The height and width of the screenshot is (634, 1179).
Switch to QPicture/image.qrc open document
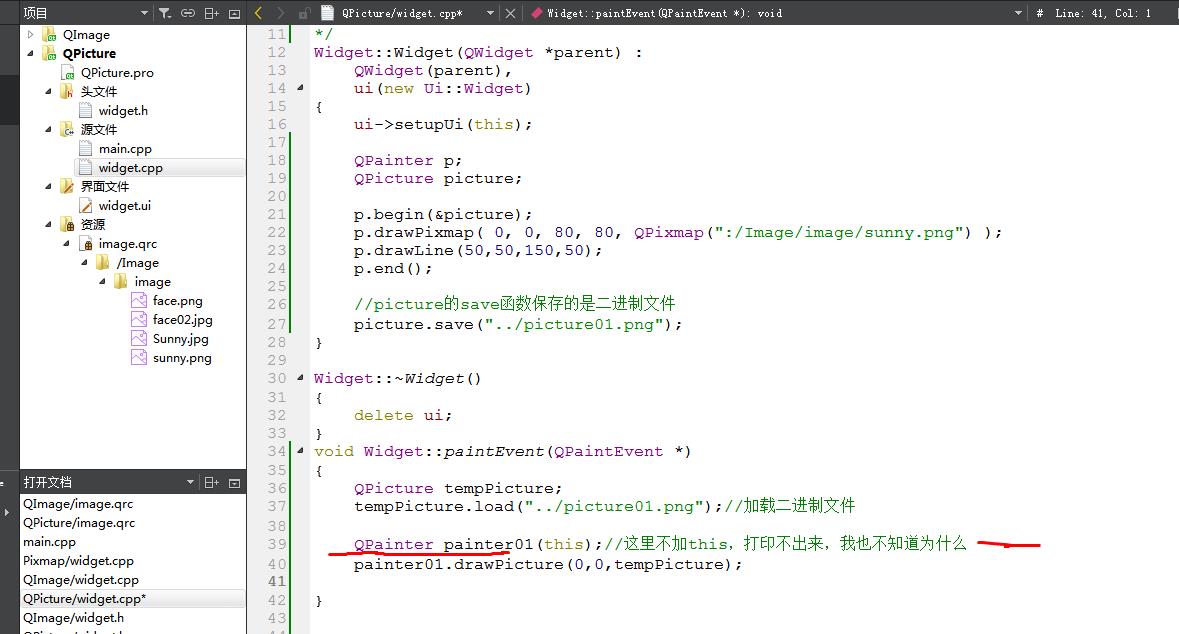pyautogui.click(x=79, y=523)
